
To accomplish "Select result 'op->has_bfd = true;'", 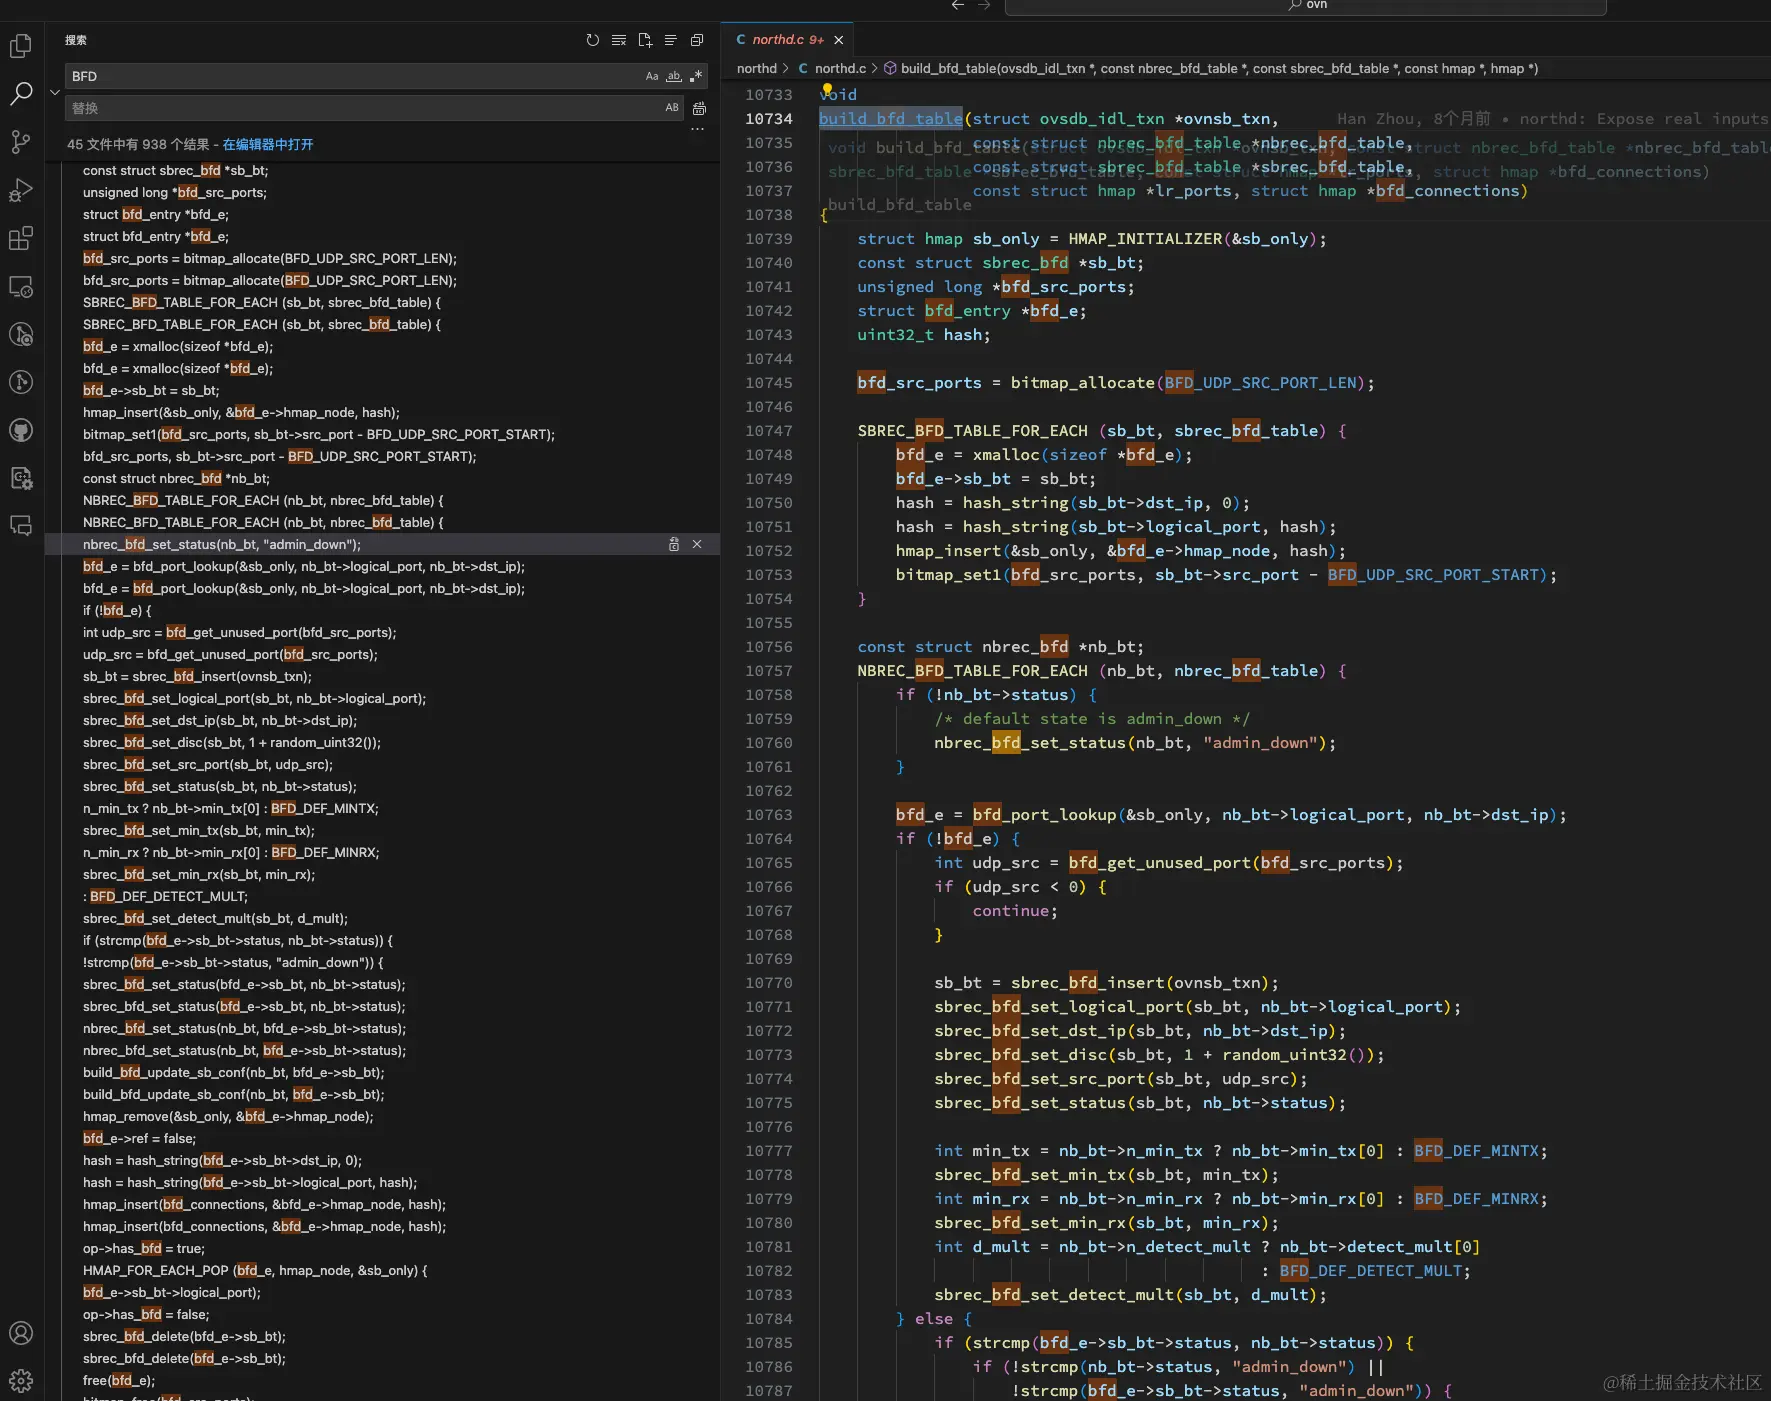I will coord(143,1248).
